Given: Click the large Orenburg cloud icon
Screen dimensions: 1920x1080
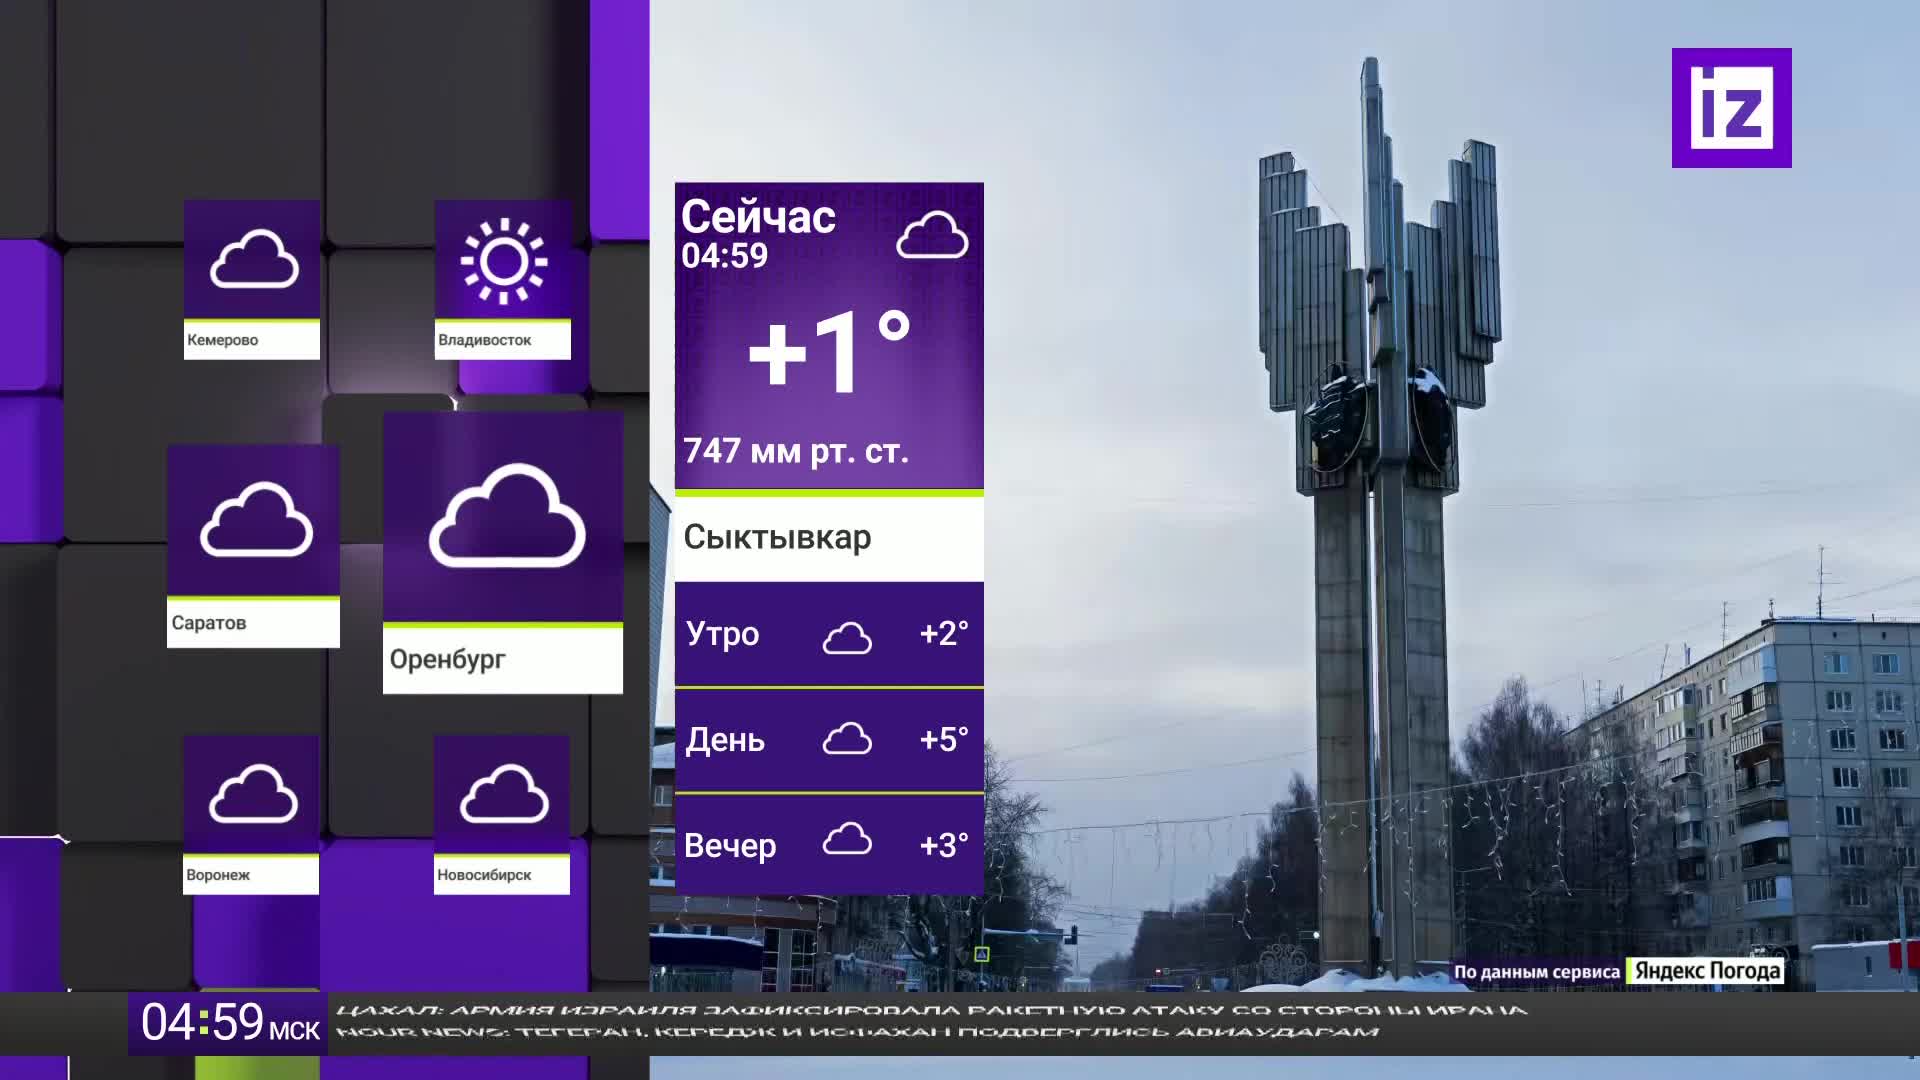Looking at the screenshot, I should point(507,516).
